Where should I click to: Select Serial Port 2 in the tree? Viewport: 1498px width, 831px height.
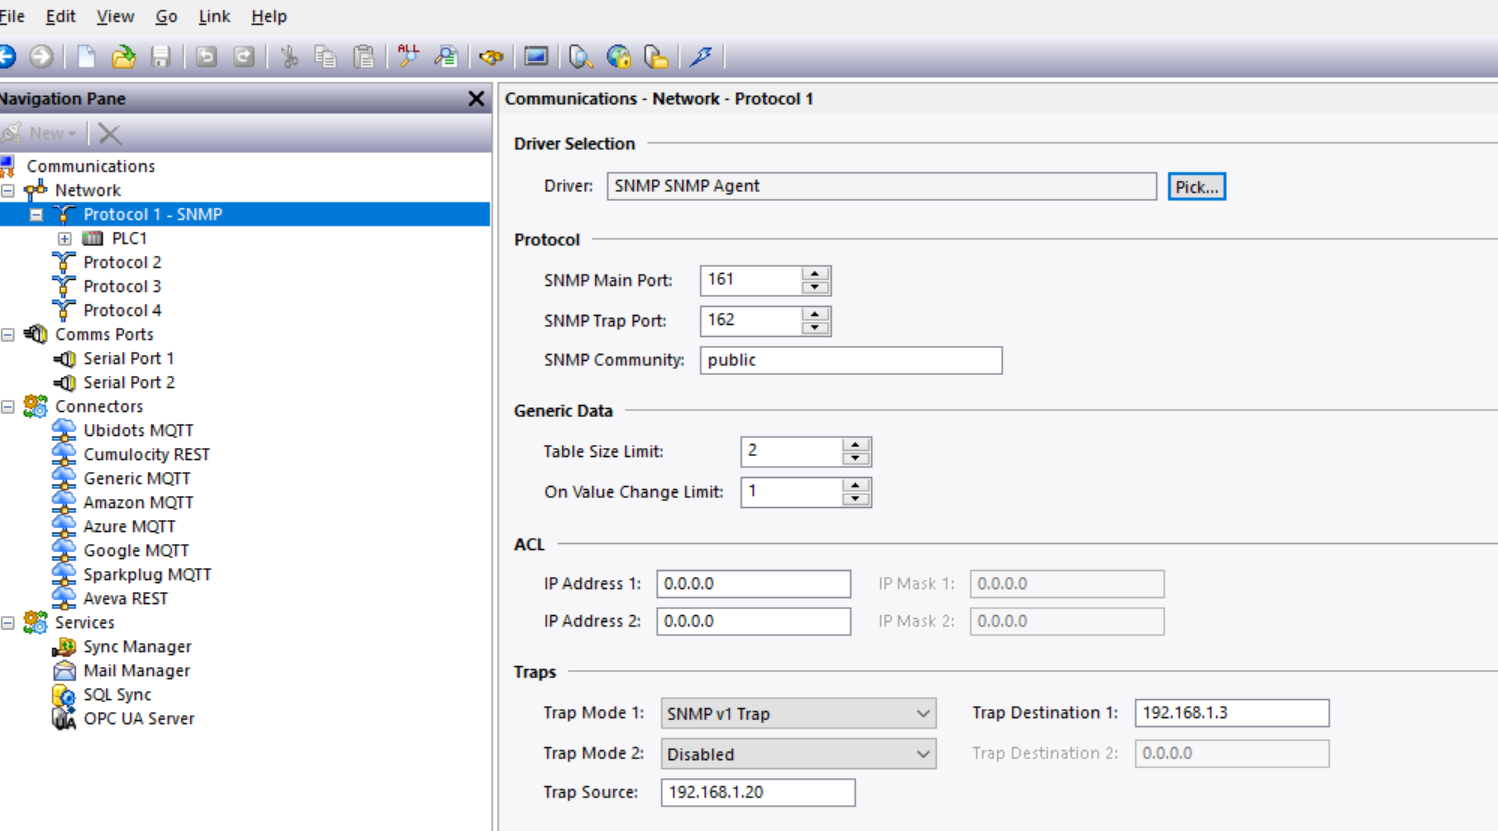[129, 382]
